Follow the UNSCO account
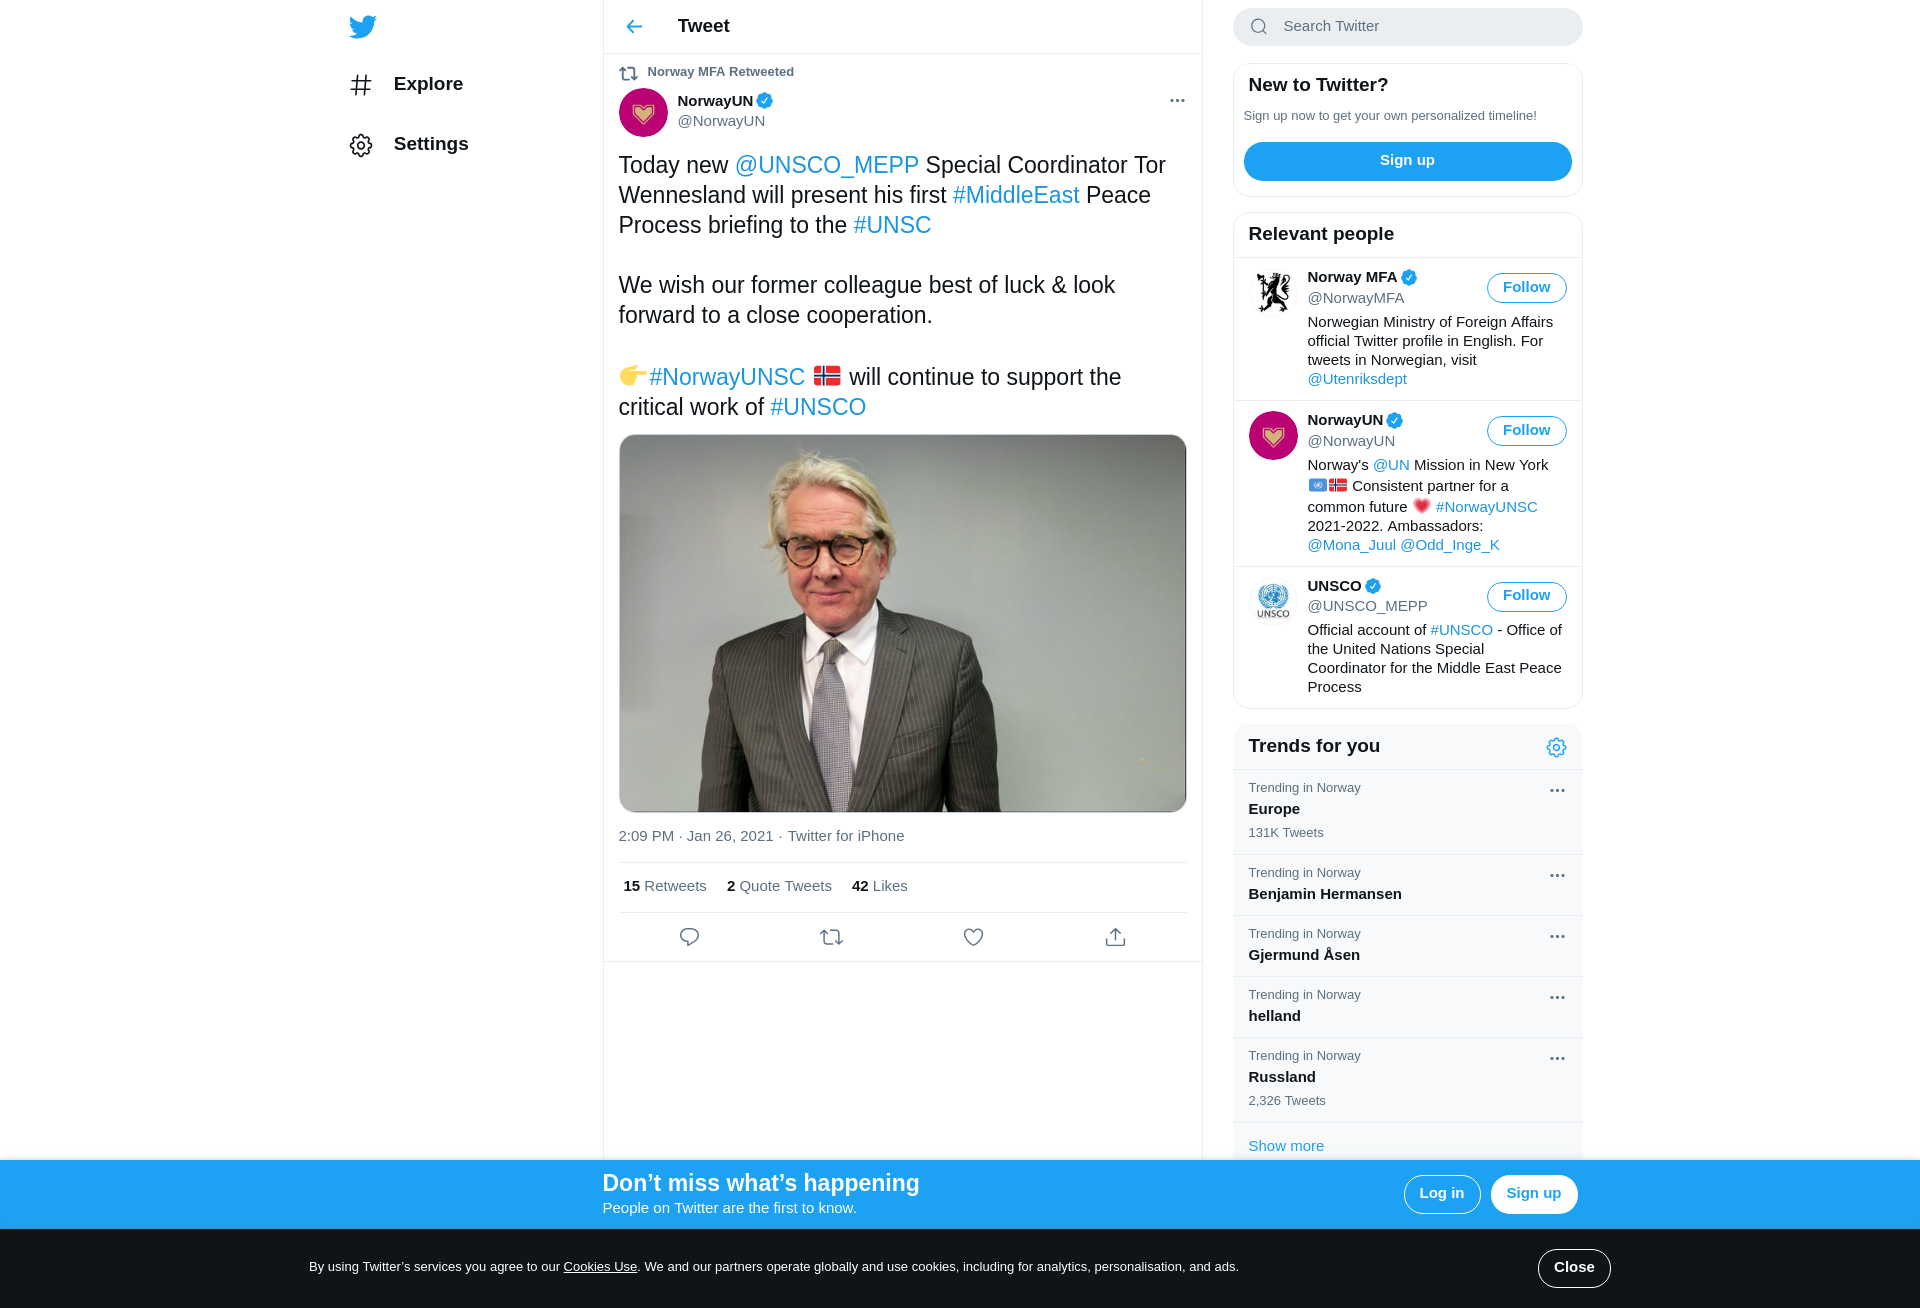Viewport: 1920px width, 1308px height. (1526, 596)
